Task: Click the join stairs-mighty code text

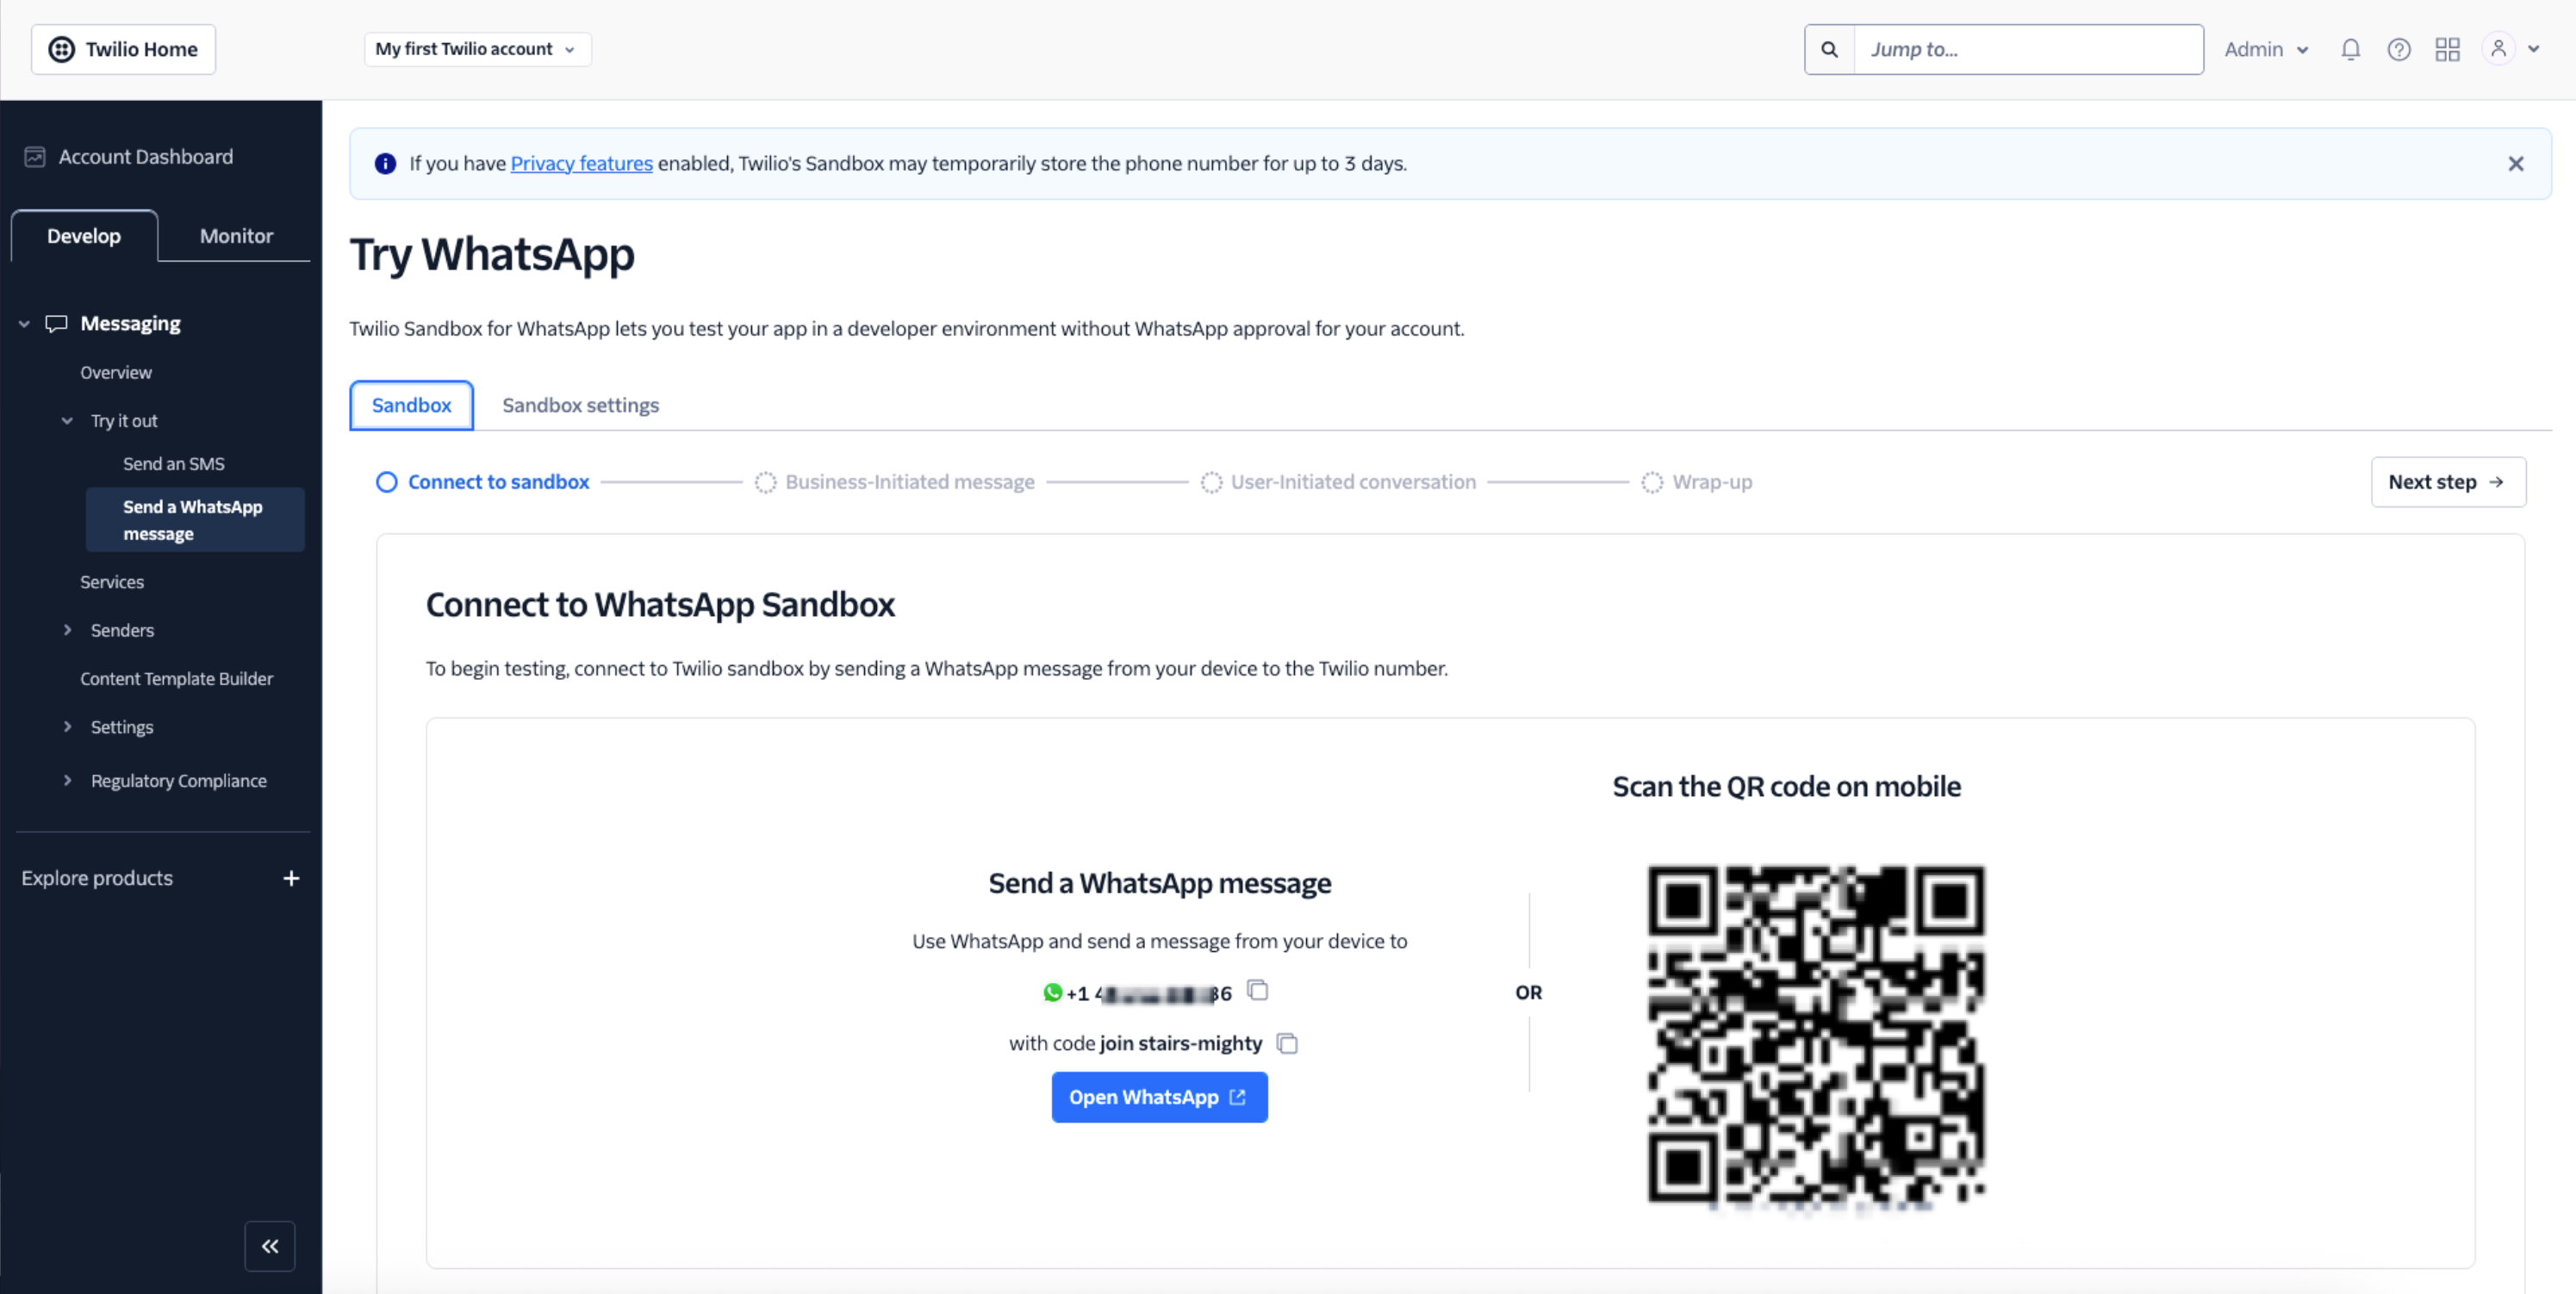Action: (1181, 1044)
